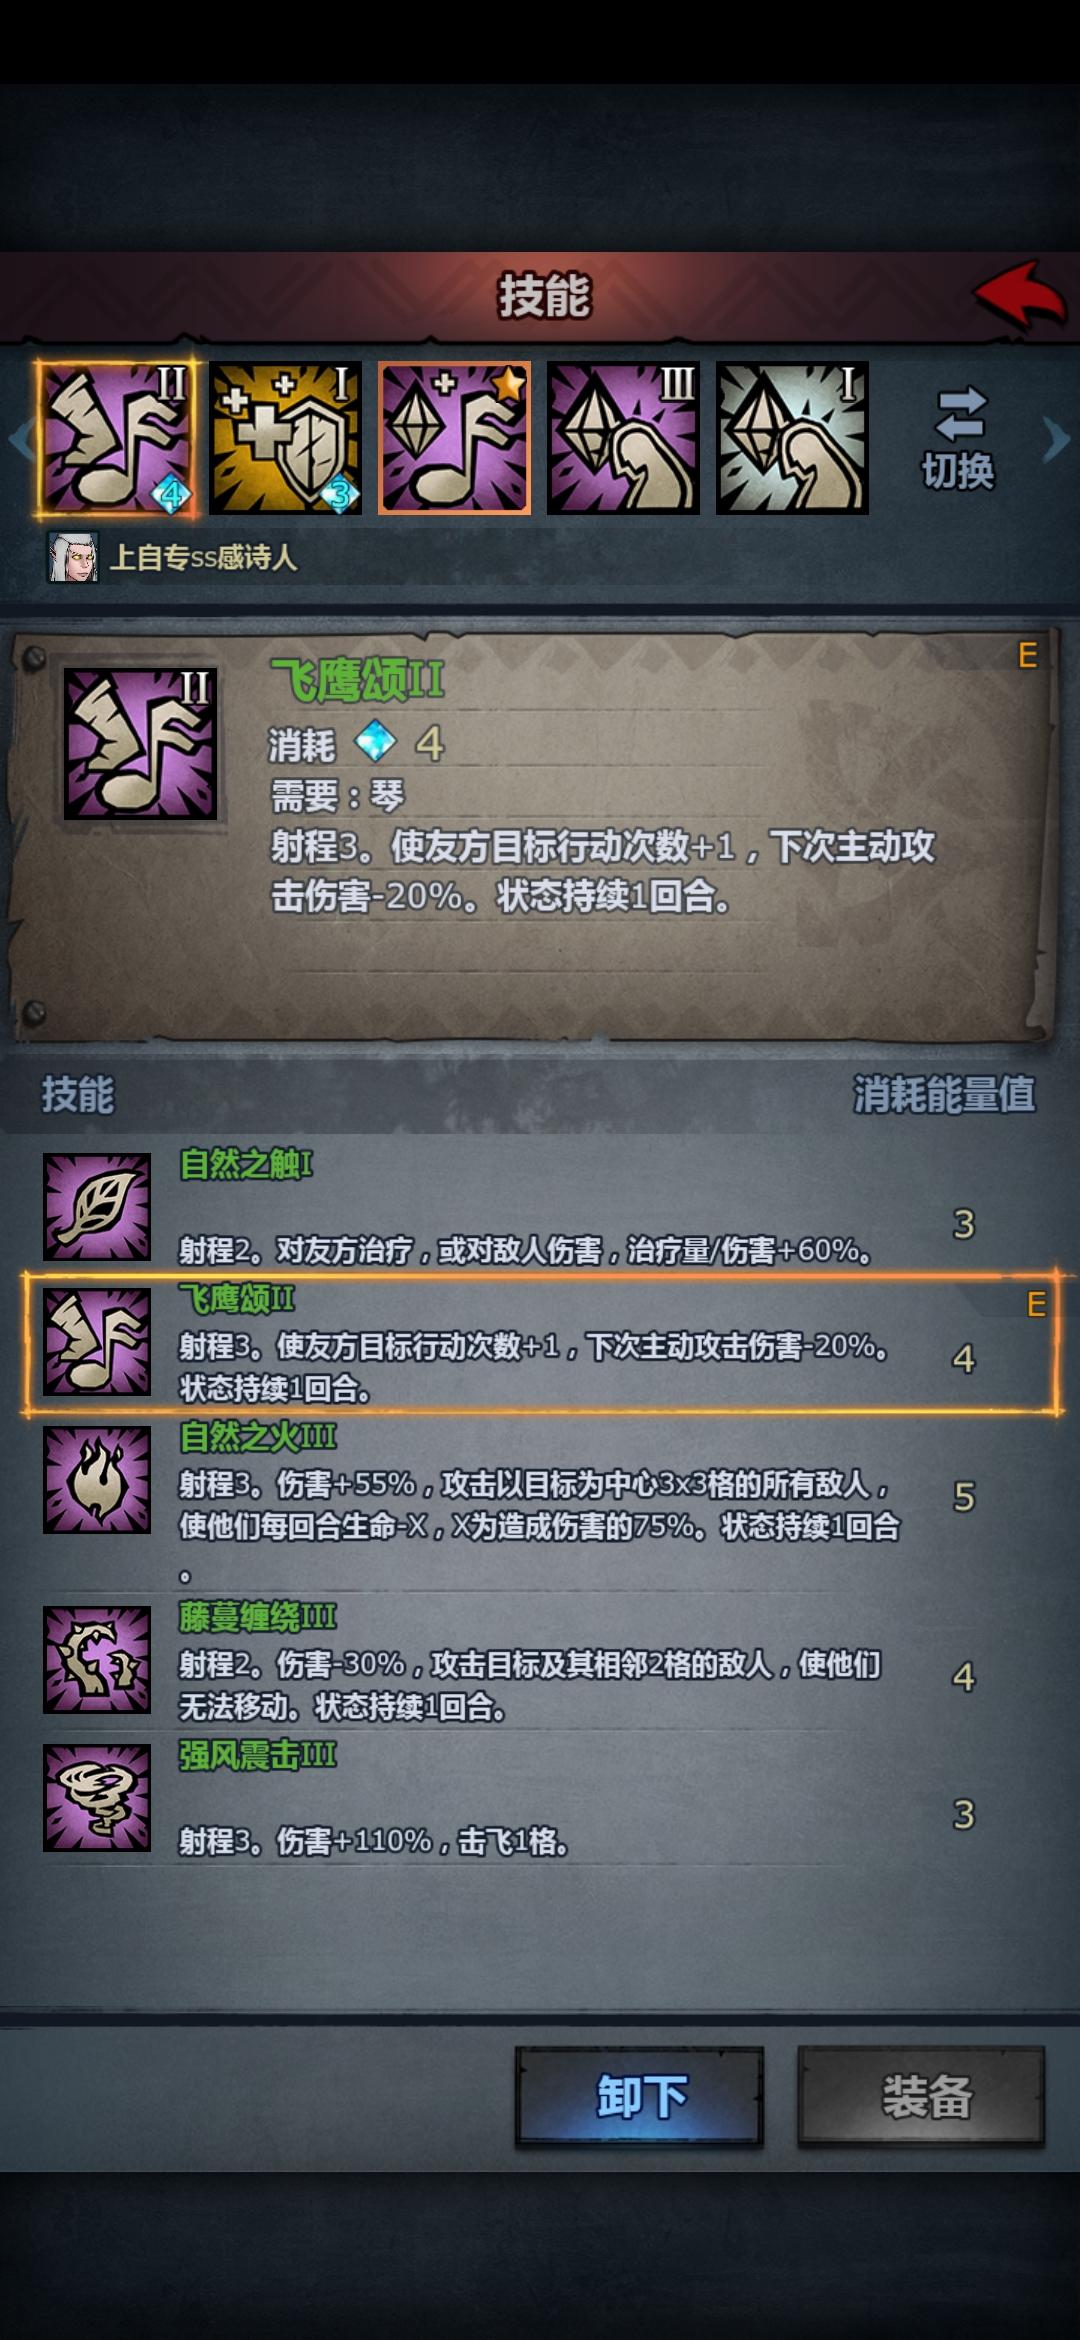Select the purple crystal hand III slot
The width and height of the screenshot is (1080, 2340).
click(623, 439)
